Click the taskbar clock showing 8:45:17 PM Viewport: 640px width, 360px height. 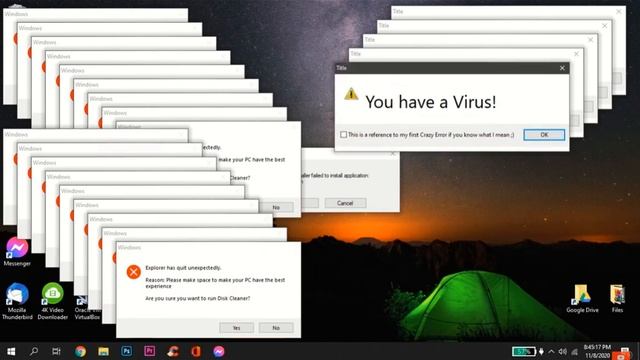598,351
